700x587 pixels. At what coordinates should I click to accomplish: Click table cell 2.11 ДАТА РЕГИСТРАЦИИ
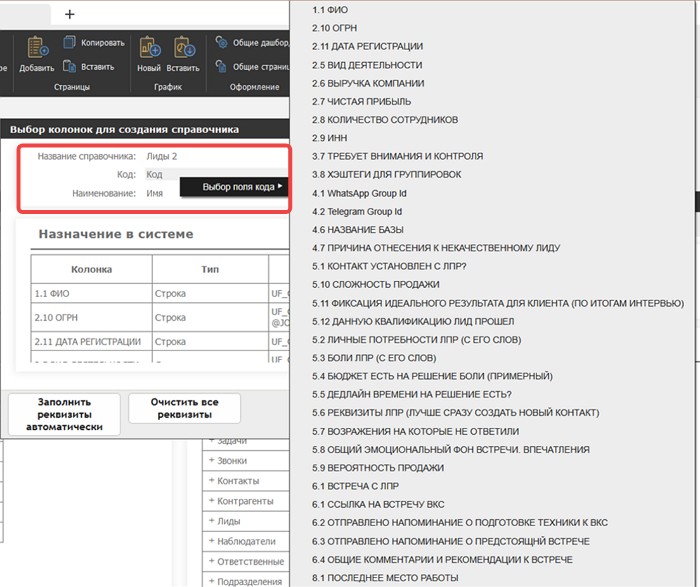pos(92,341)
